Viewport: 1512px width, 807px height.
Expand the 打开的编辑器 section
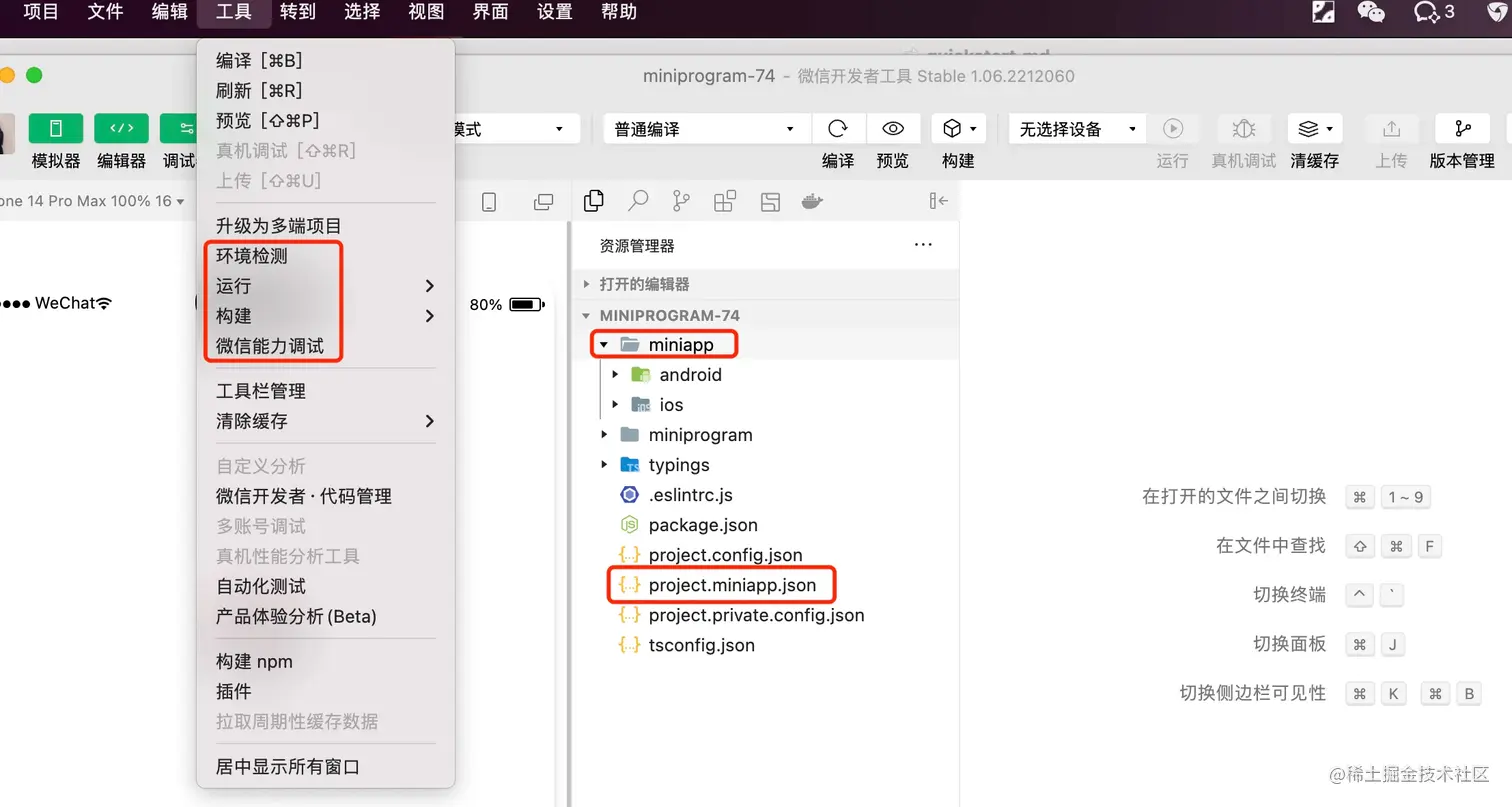[x=766, y=284]
